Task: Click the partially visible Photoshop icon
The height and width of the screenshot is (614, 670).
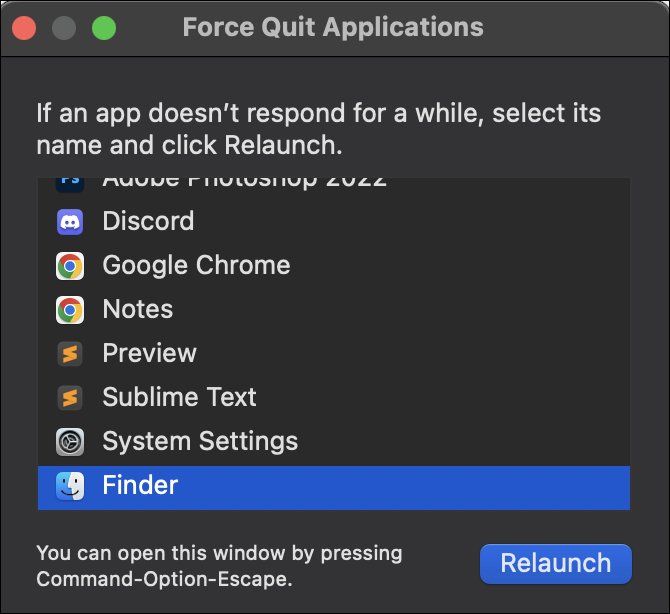Action: click(70, 185)
